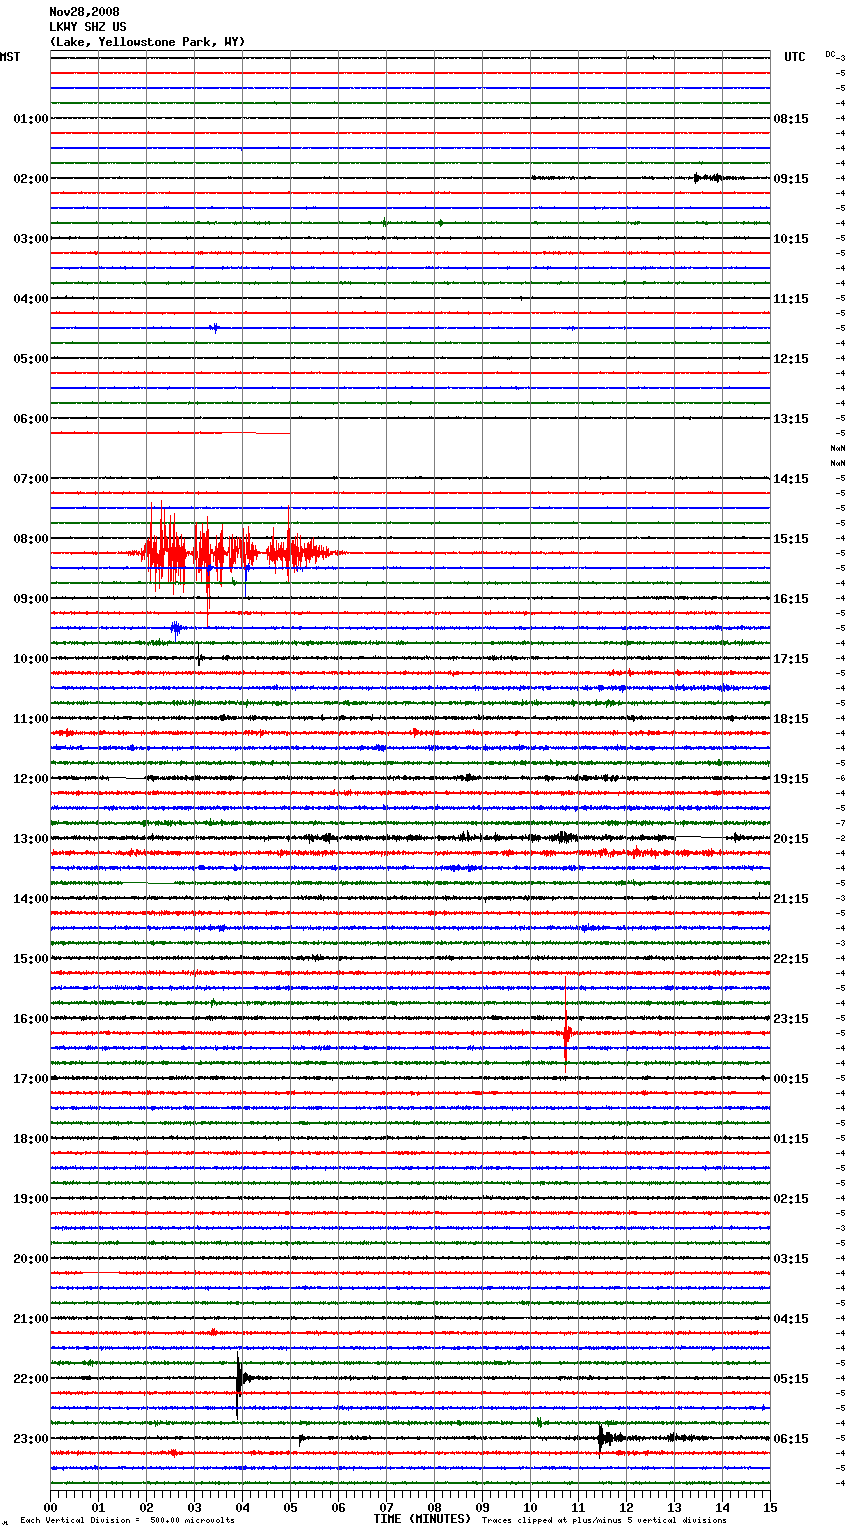The width and height of the screenshot is (850, 1534).
Task: Click the 09:15 UTC time label
Action: click(x=791, y=179)
